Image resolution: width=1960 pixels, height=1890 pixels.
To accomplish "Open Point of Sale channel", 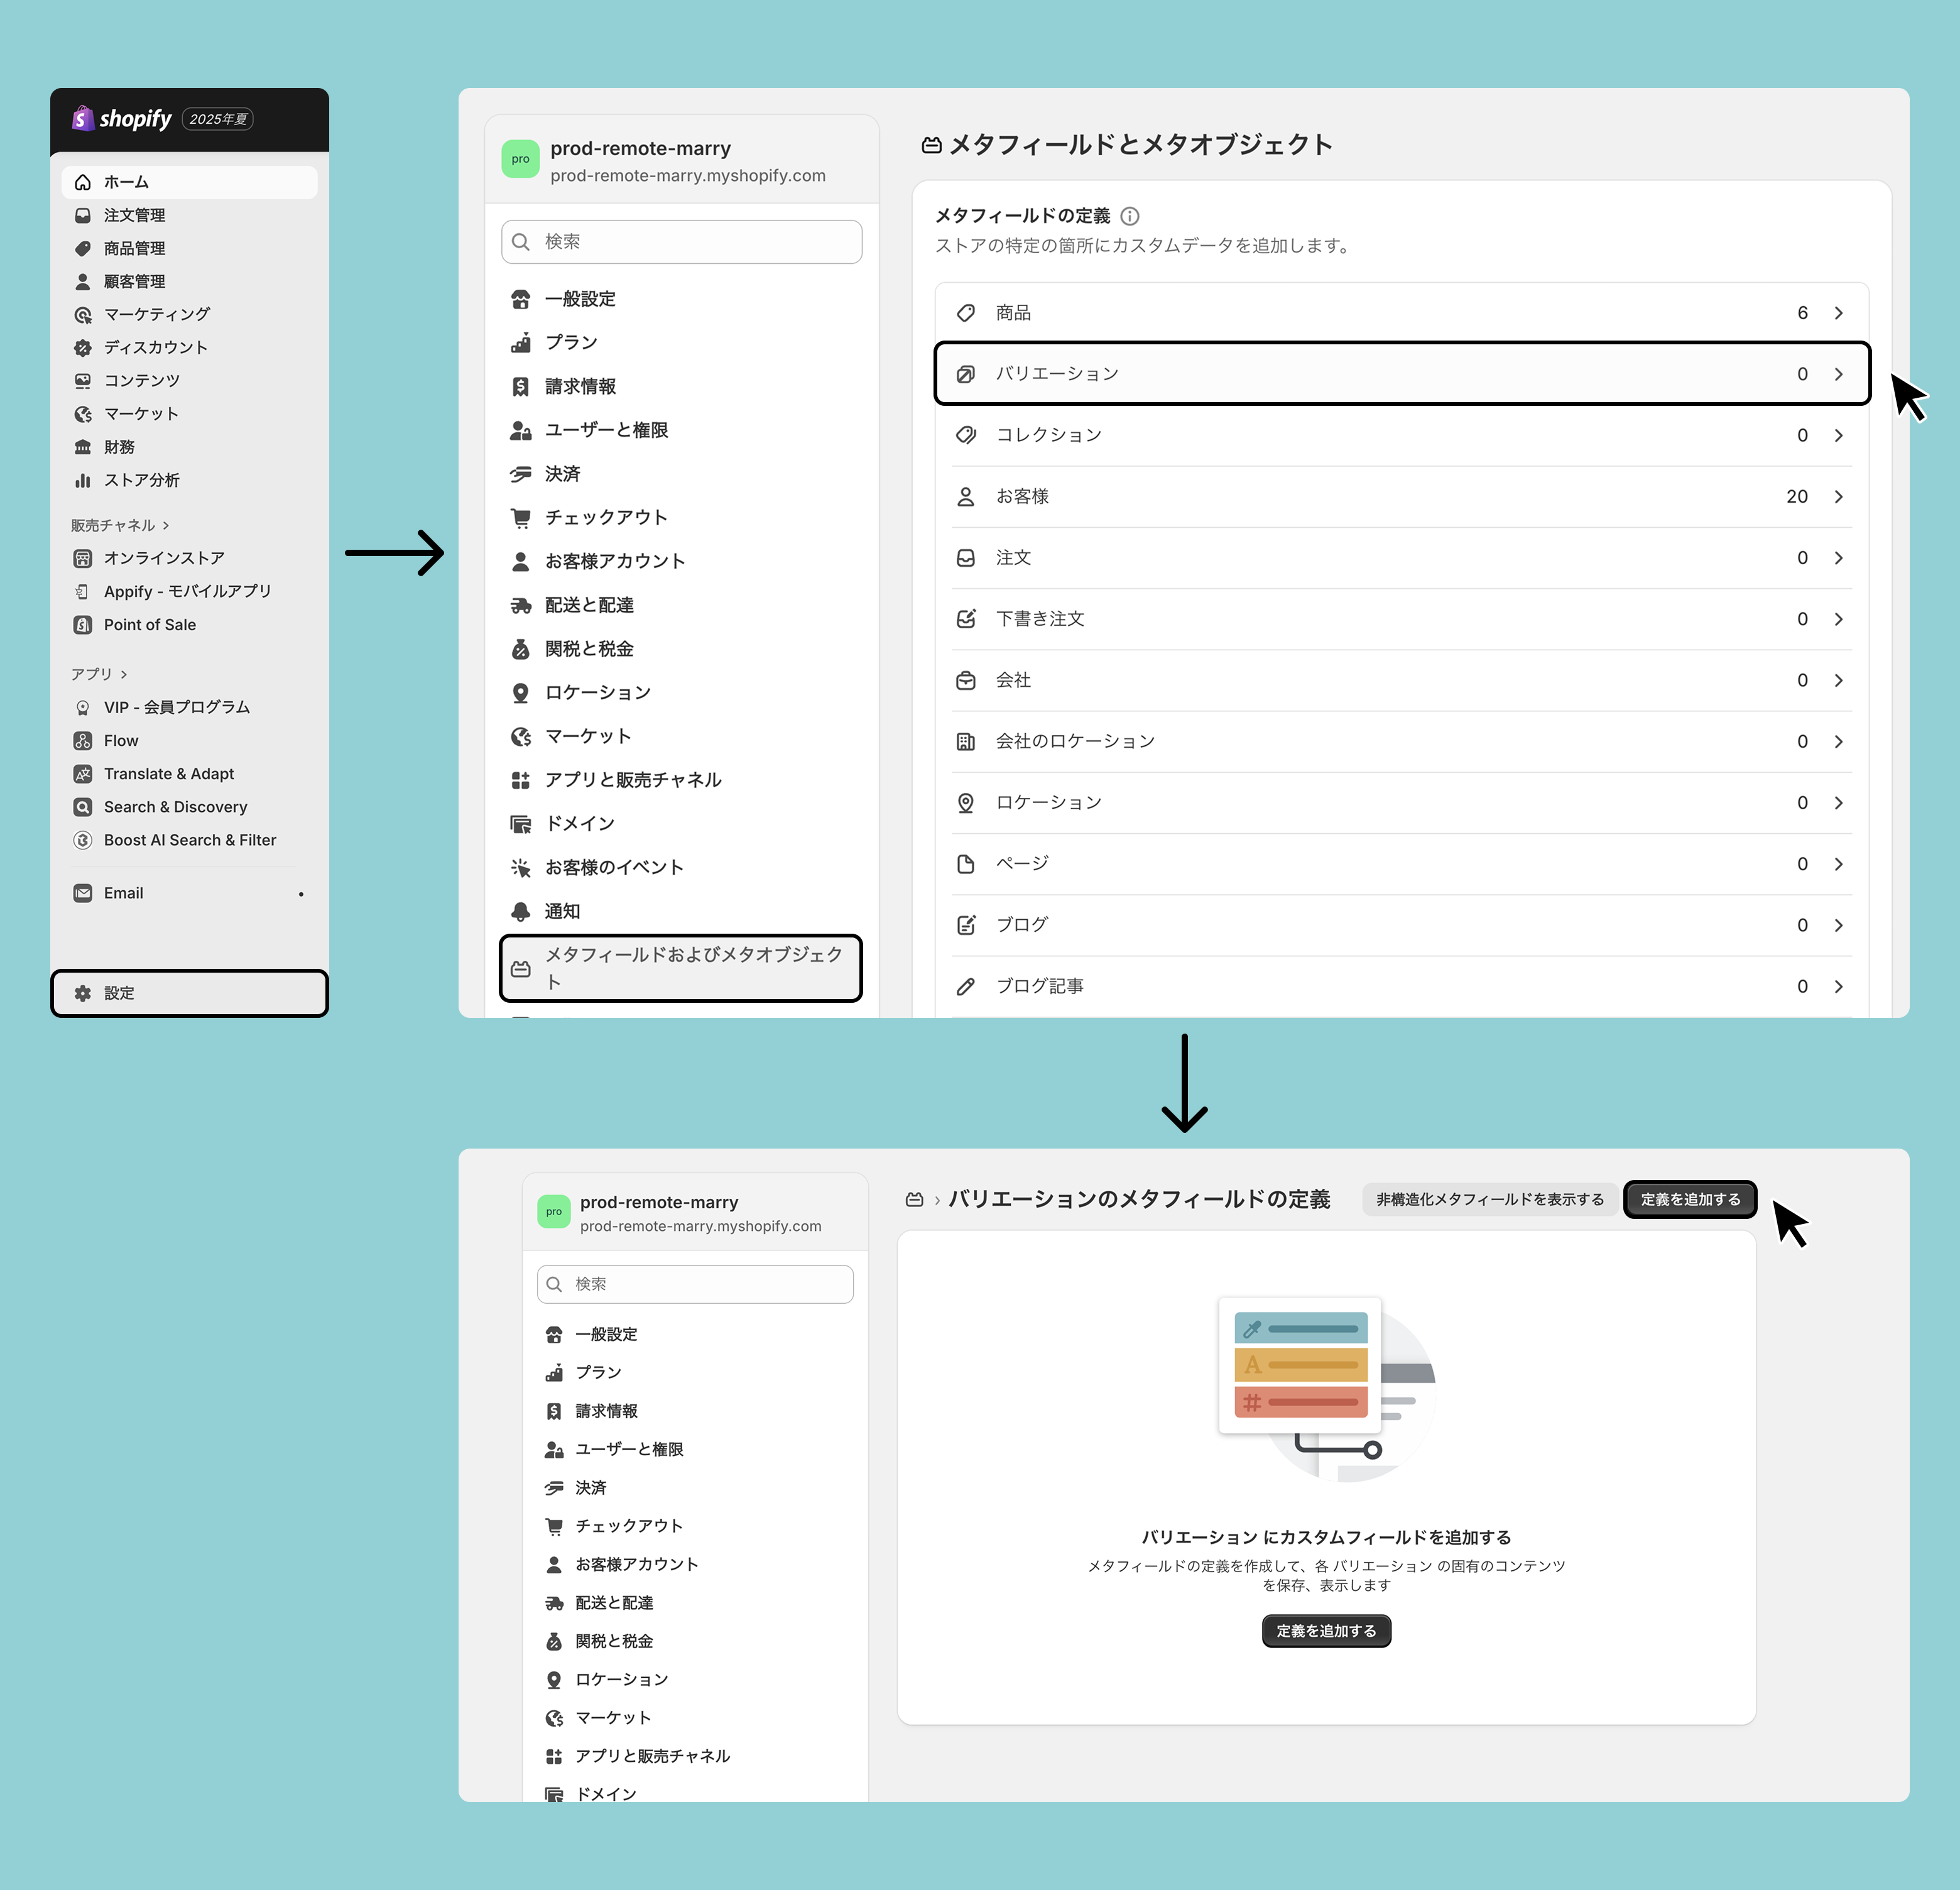I will (149, 624).
